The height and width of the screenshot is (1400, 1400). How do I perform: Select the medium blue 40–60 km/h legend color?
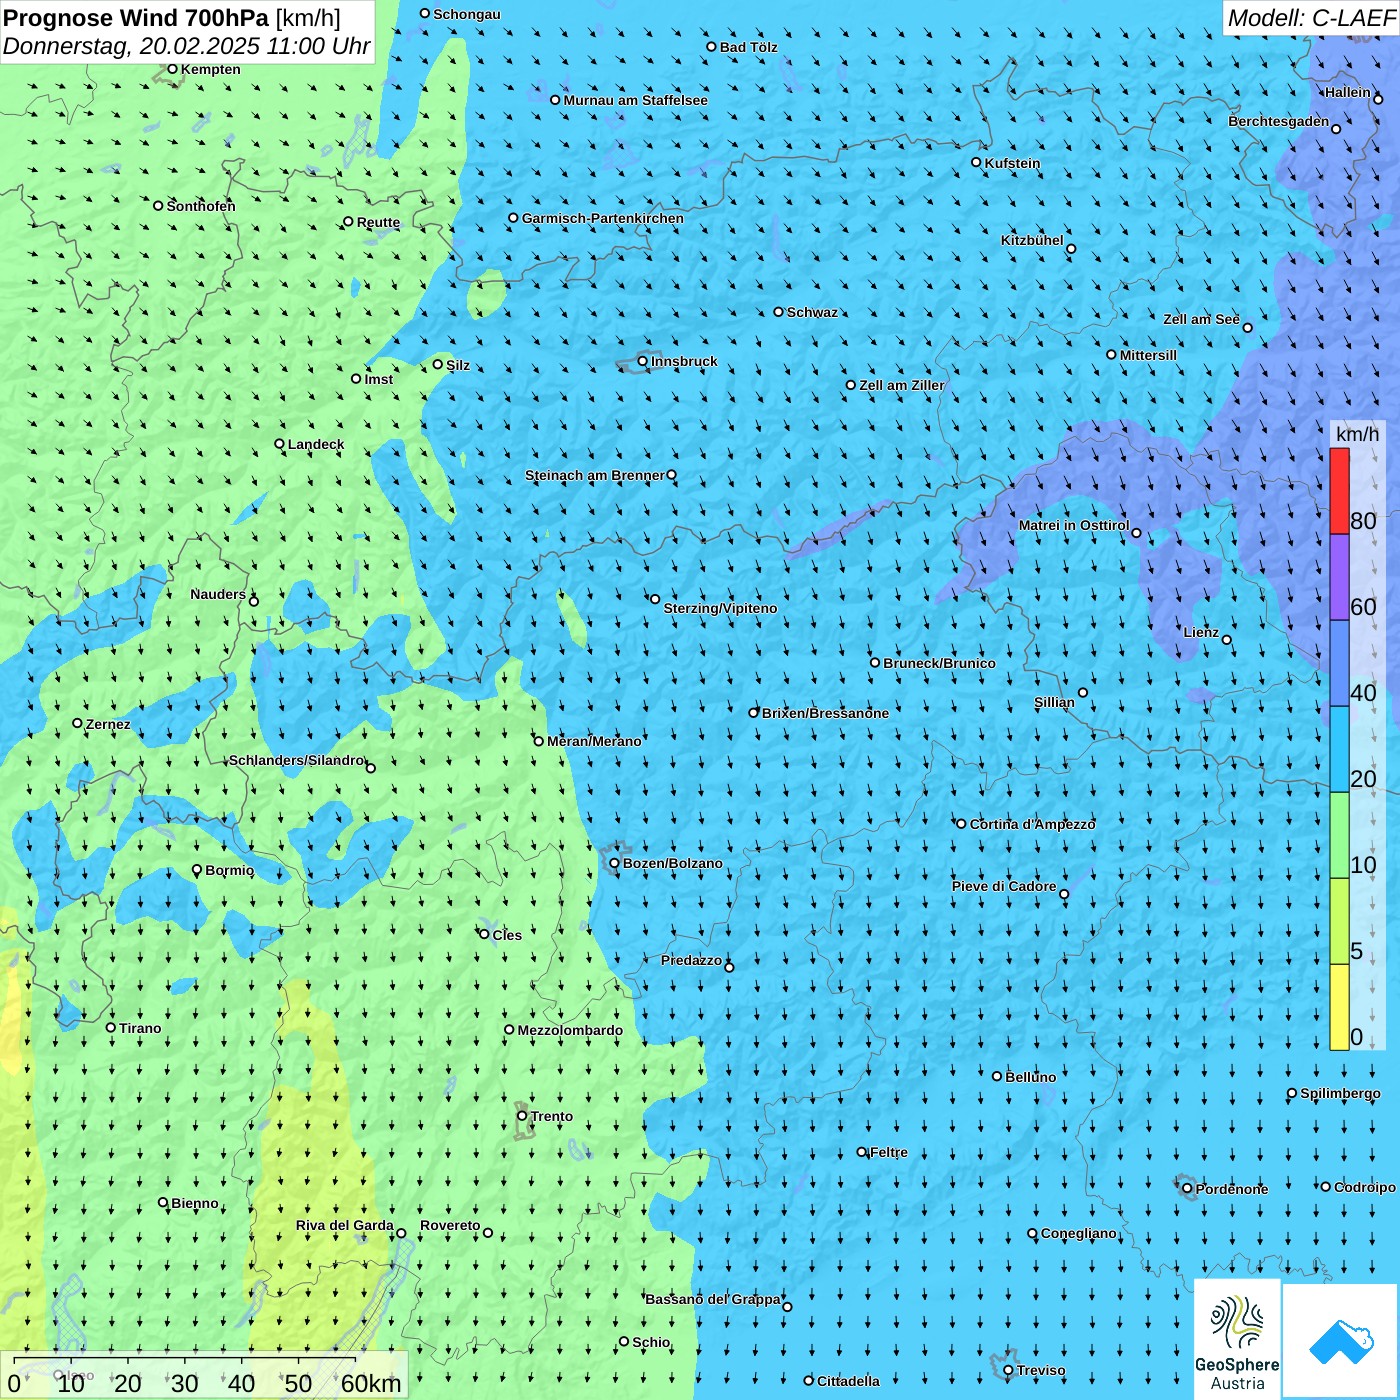click(x=1339, y=664)
